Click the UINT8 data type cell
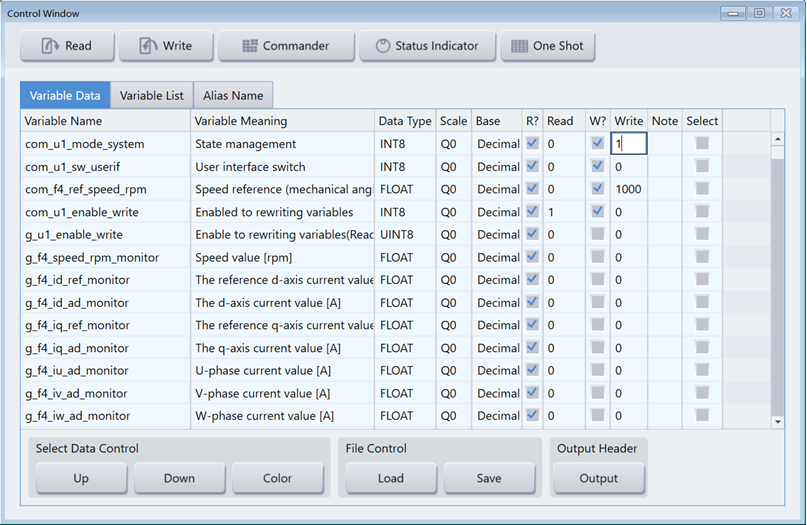Screen dimensions: 807x525 405,235
